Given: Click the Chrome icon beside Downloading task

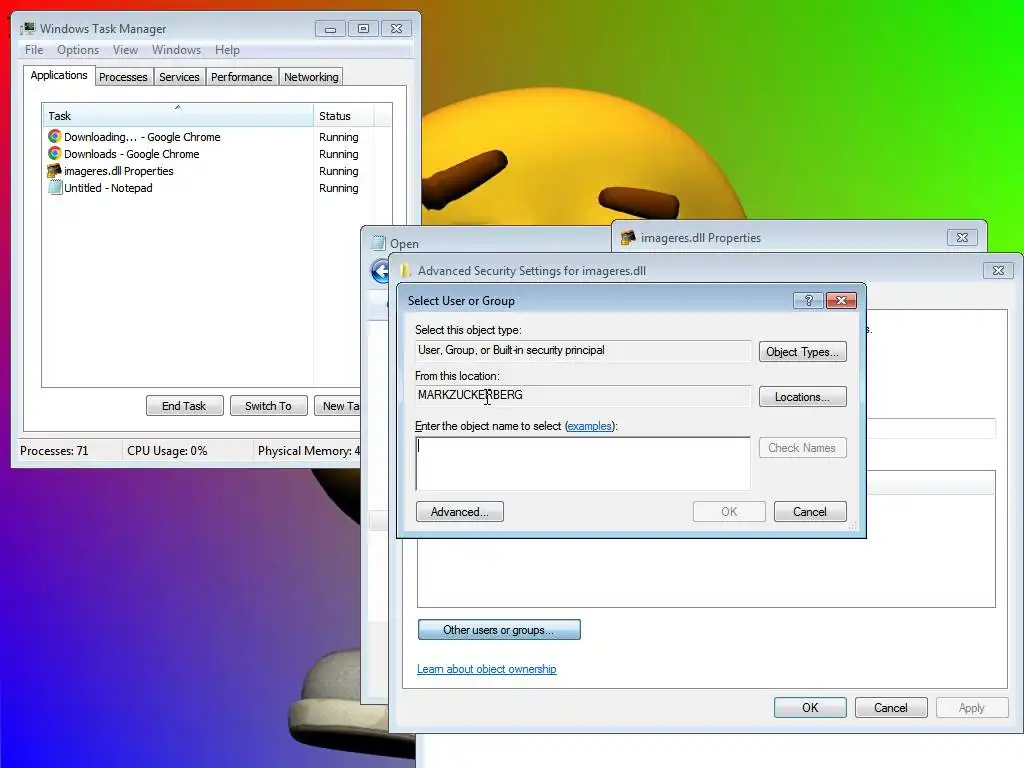Looking at the screenshot, I should click(55, 136).
